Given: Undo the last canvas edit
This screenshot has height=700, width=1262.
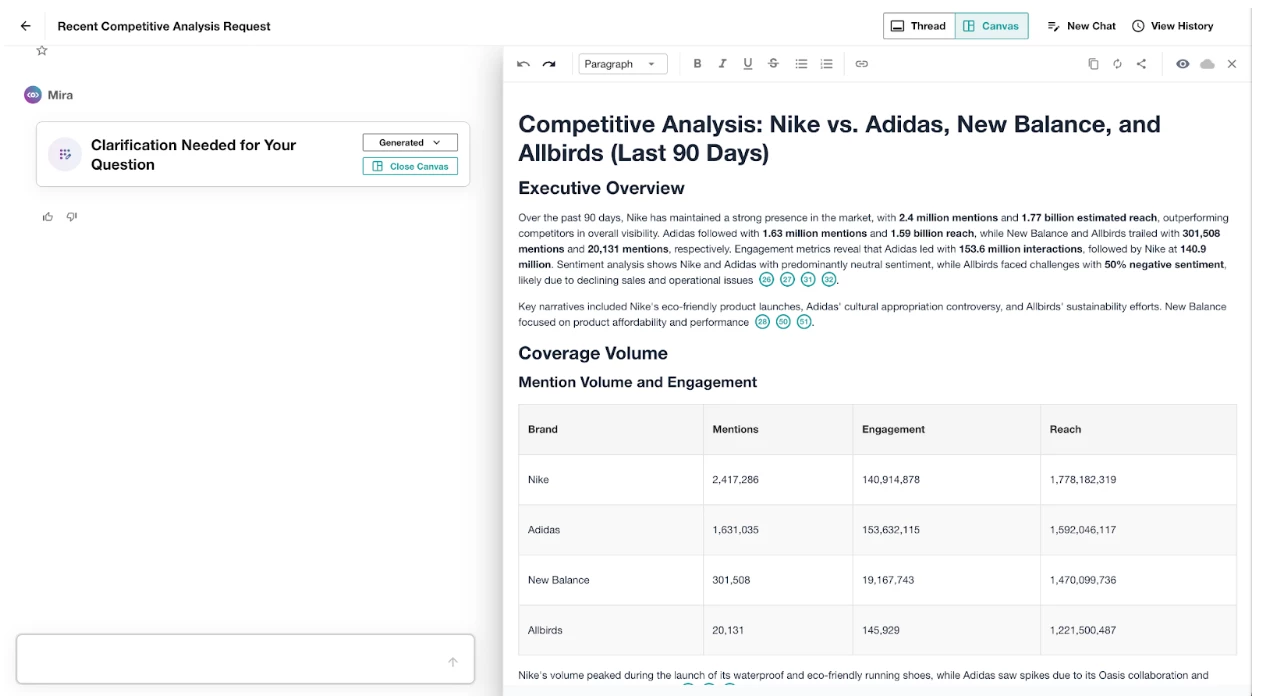Looking at the screenshot, I should (x=523, y=64).
